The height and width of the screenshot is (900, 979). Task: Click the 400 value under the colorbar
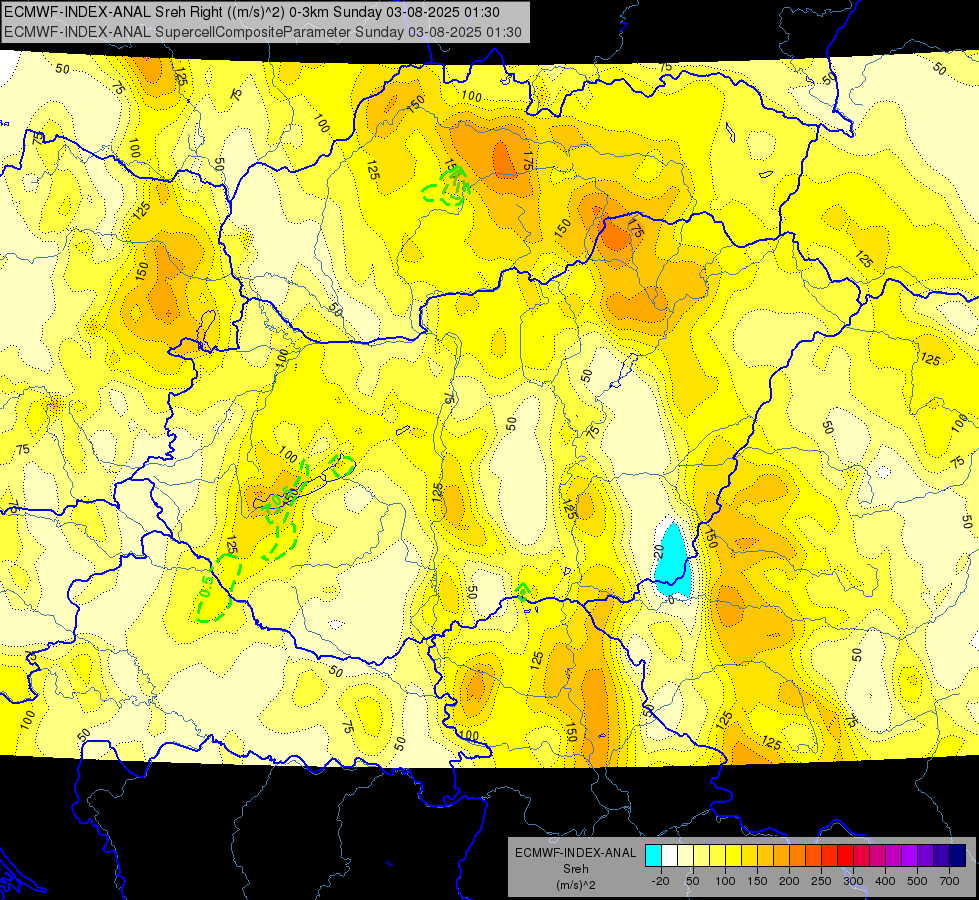click(x=885, y=881)
